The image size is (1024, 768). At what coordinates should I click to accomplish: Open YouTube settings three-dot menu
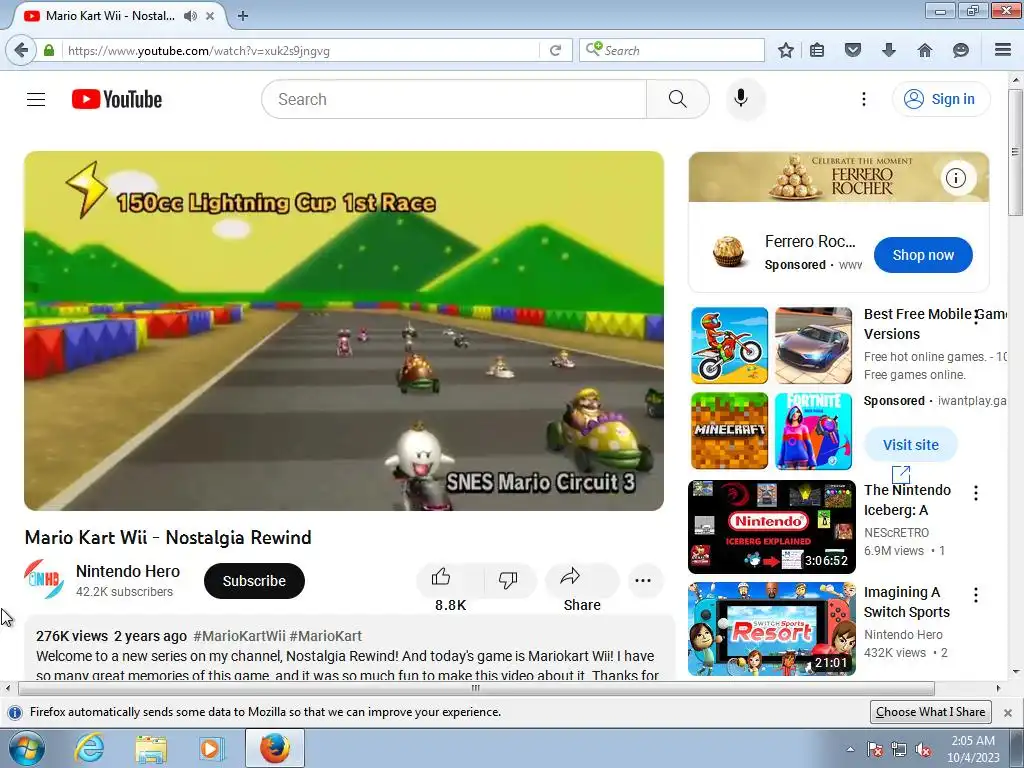tap(863, 99)
